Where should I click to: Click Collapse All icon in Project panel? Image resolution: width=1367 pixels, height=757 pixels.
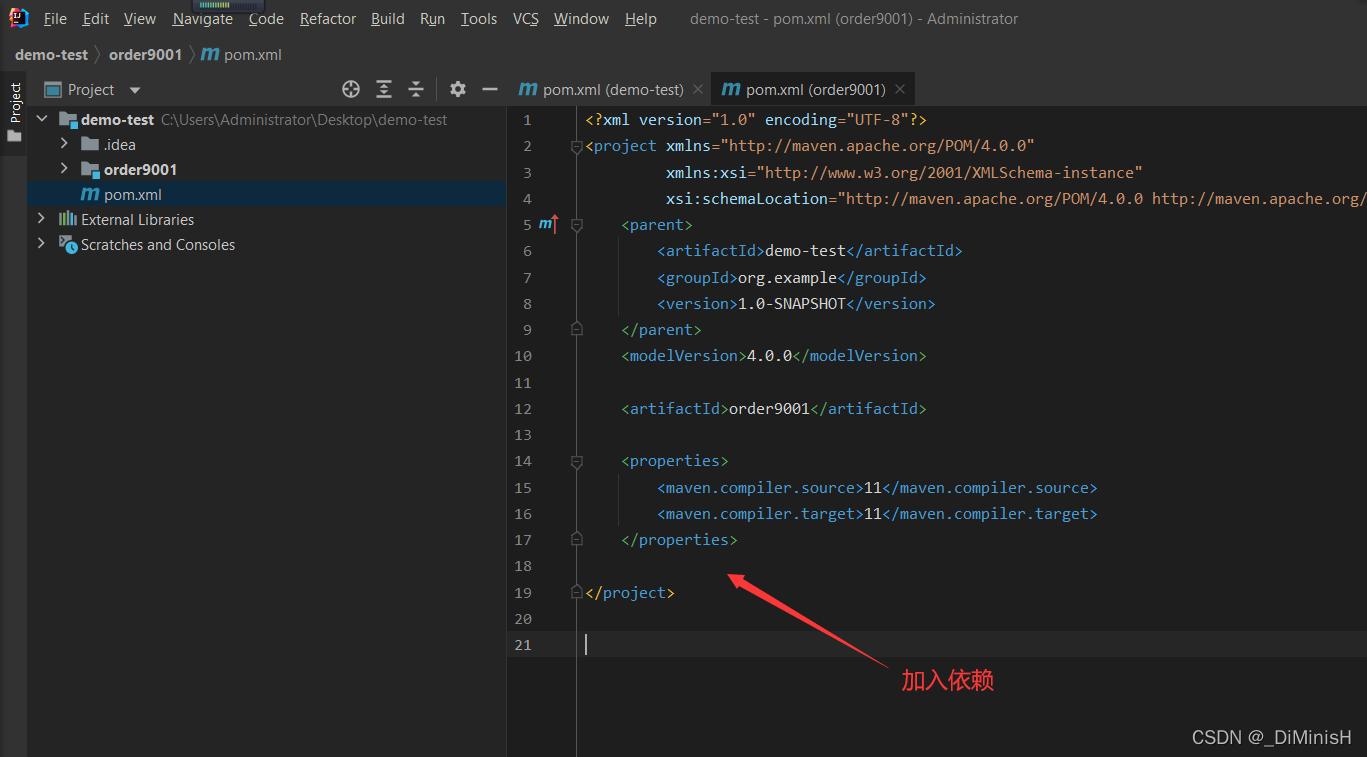(416, 89)
